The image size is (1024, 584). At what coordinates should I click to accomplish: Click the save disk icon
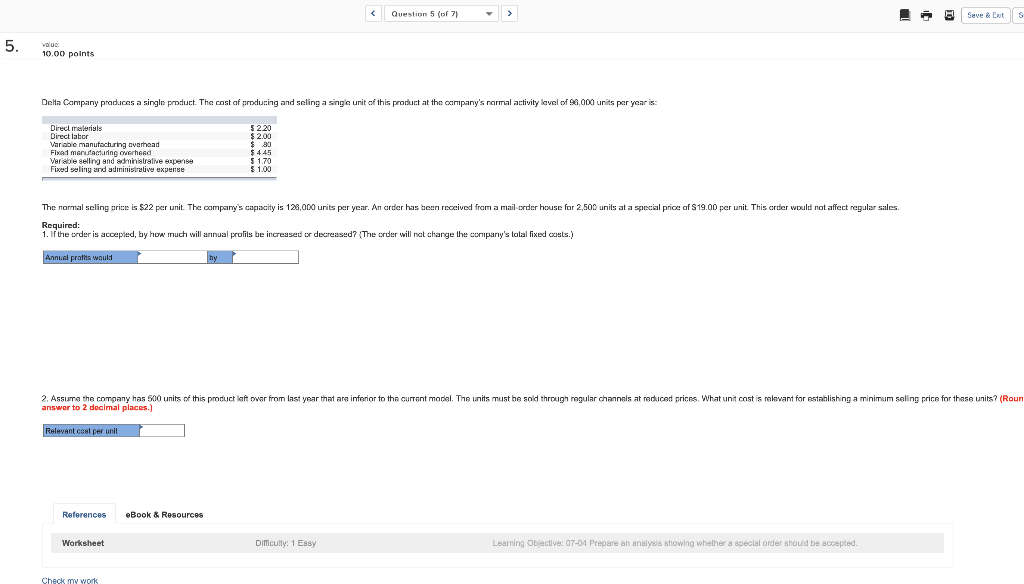tap(949, 15)
